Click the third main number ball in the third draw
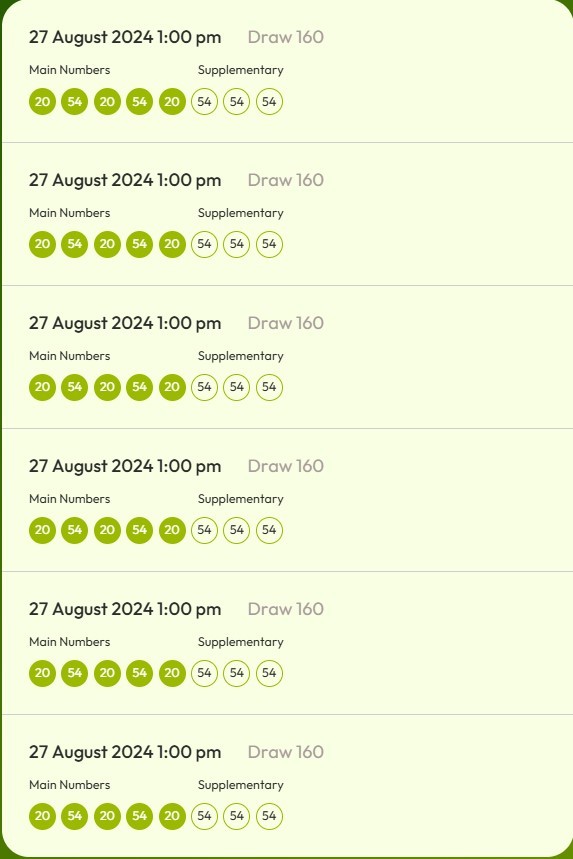 (x=107, y=387)
